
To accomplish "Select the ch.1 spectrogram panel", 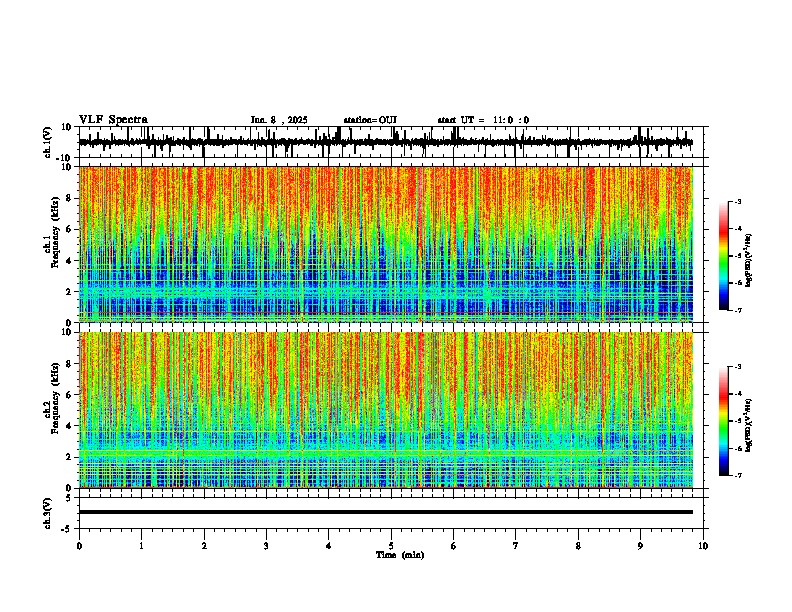I will (386, 244).
